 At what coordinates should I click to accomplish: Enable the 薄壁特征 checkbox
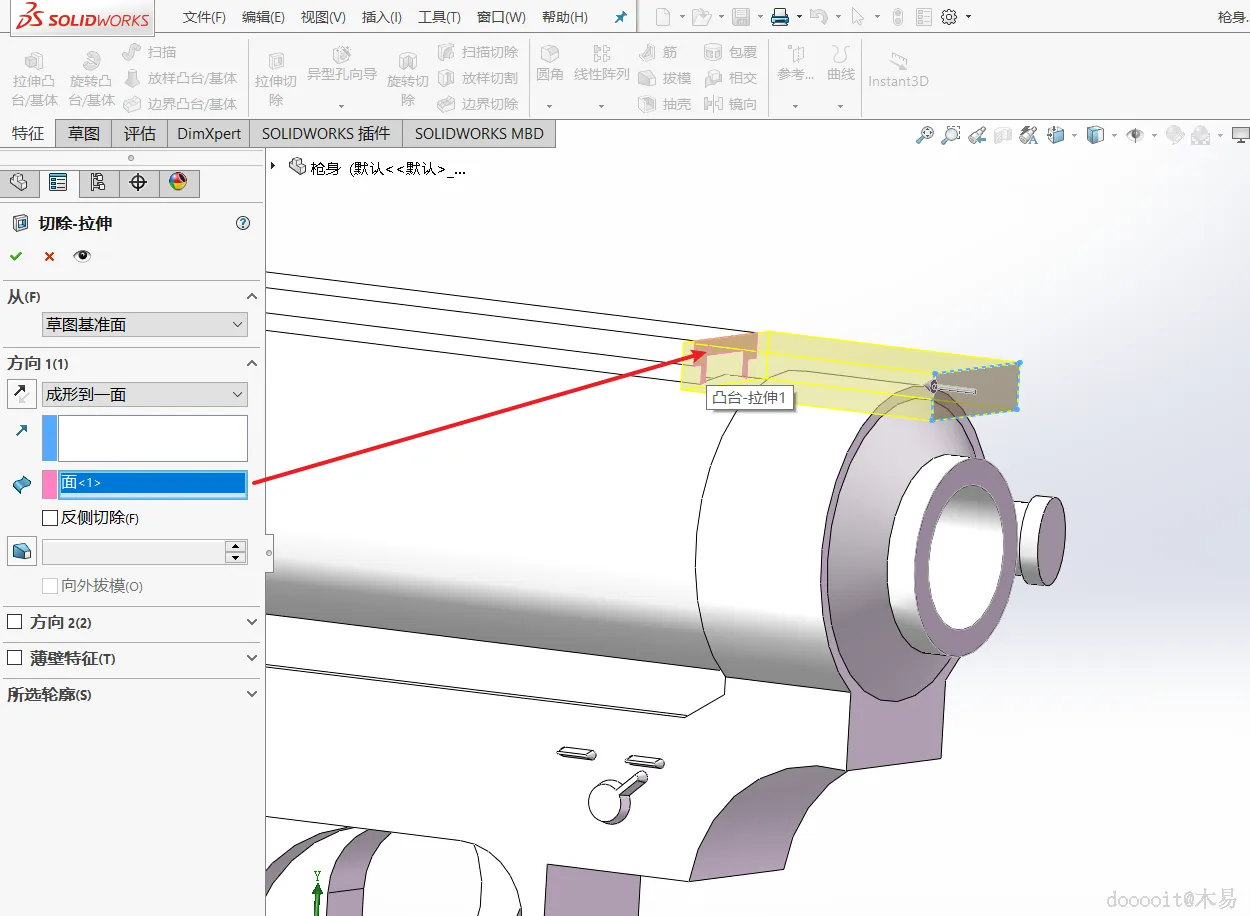15,658
